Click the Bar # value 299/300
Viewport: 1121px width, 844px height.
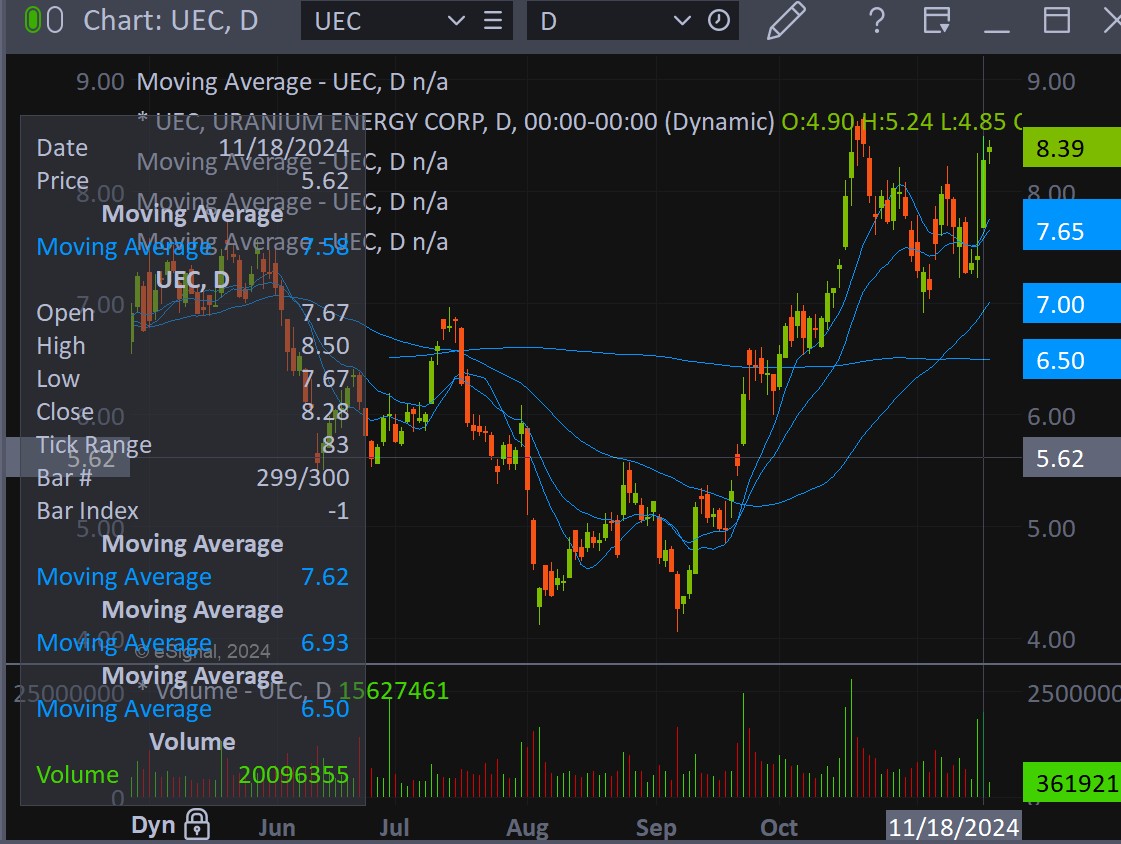[x=302, y=477]
